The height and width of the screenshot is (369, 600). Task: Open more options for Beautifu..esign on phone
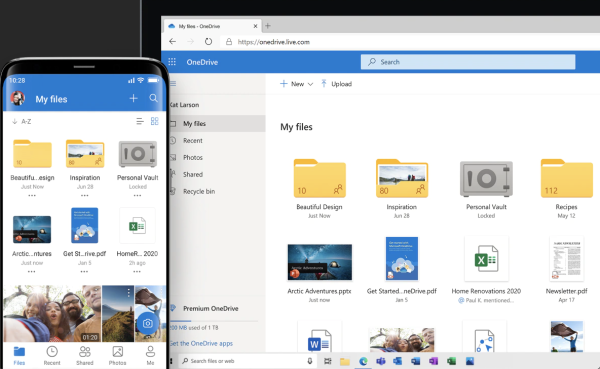32,196
